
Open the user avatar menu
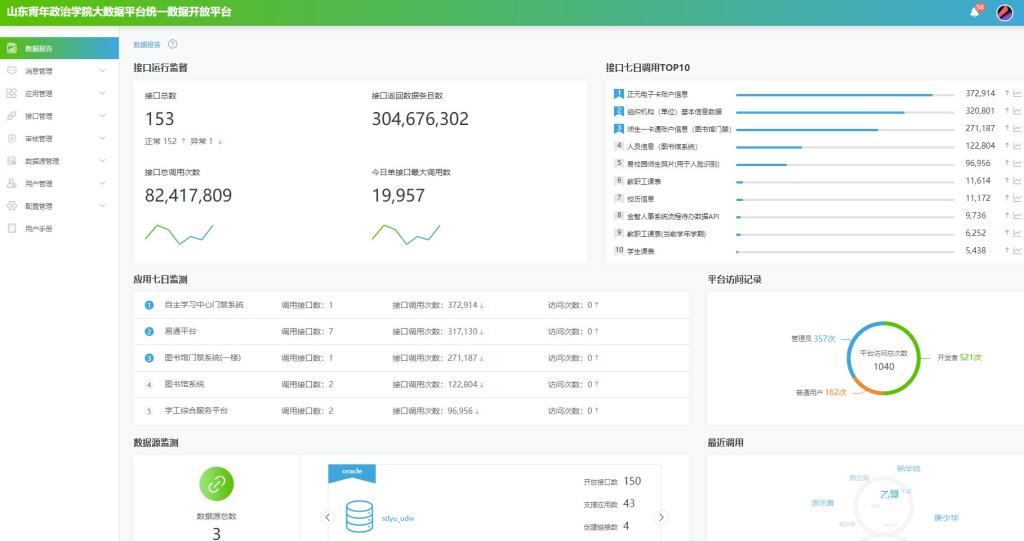(1005, 12)
